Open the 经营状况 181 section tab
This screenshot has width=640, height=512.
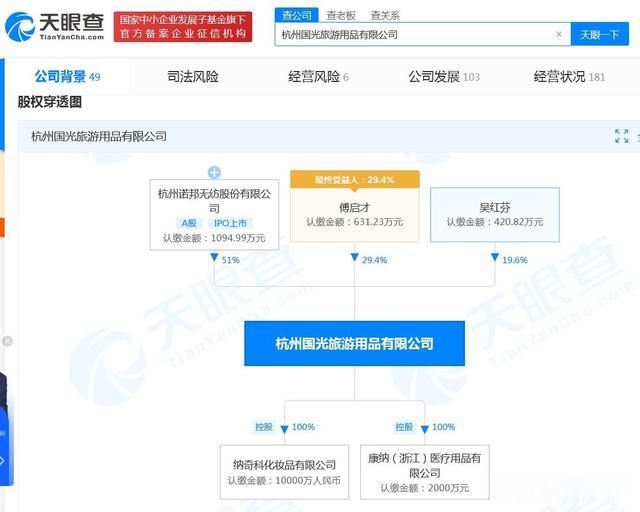(x=569, y=76)
